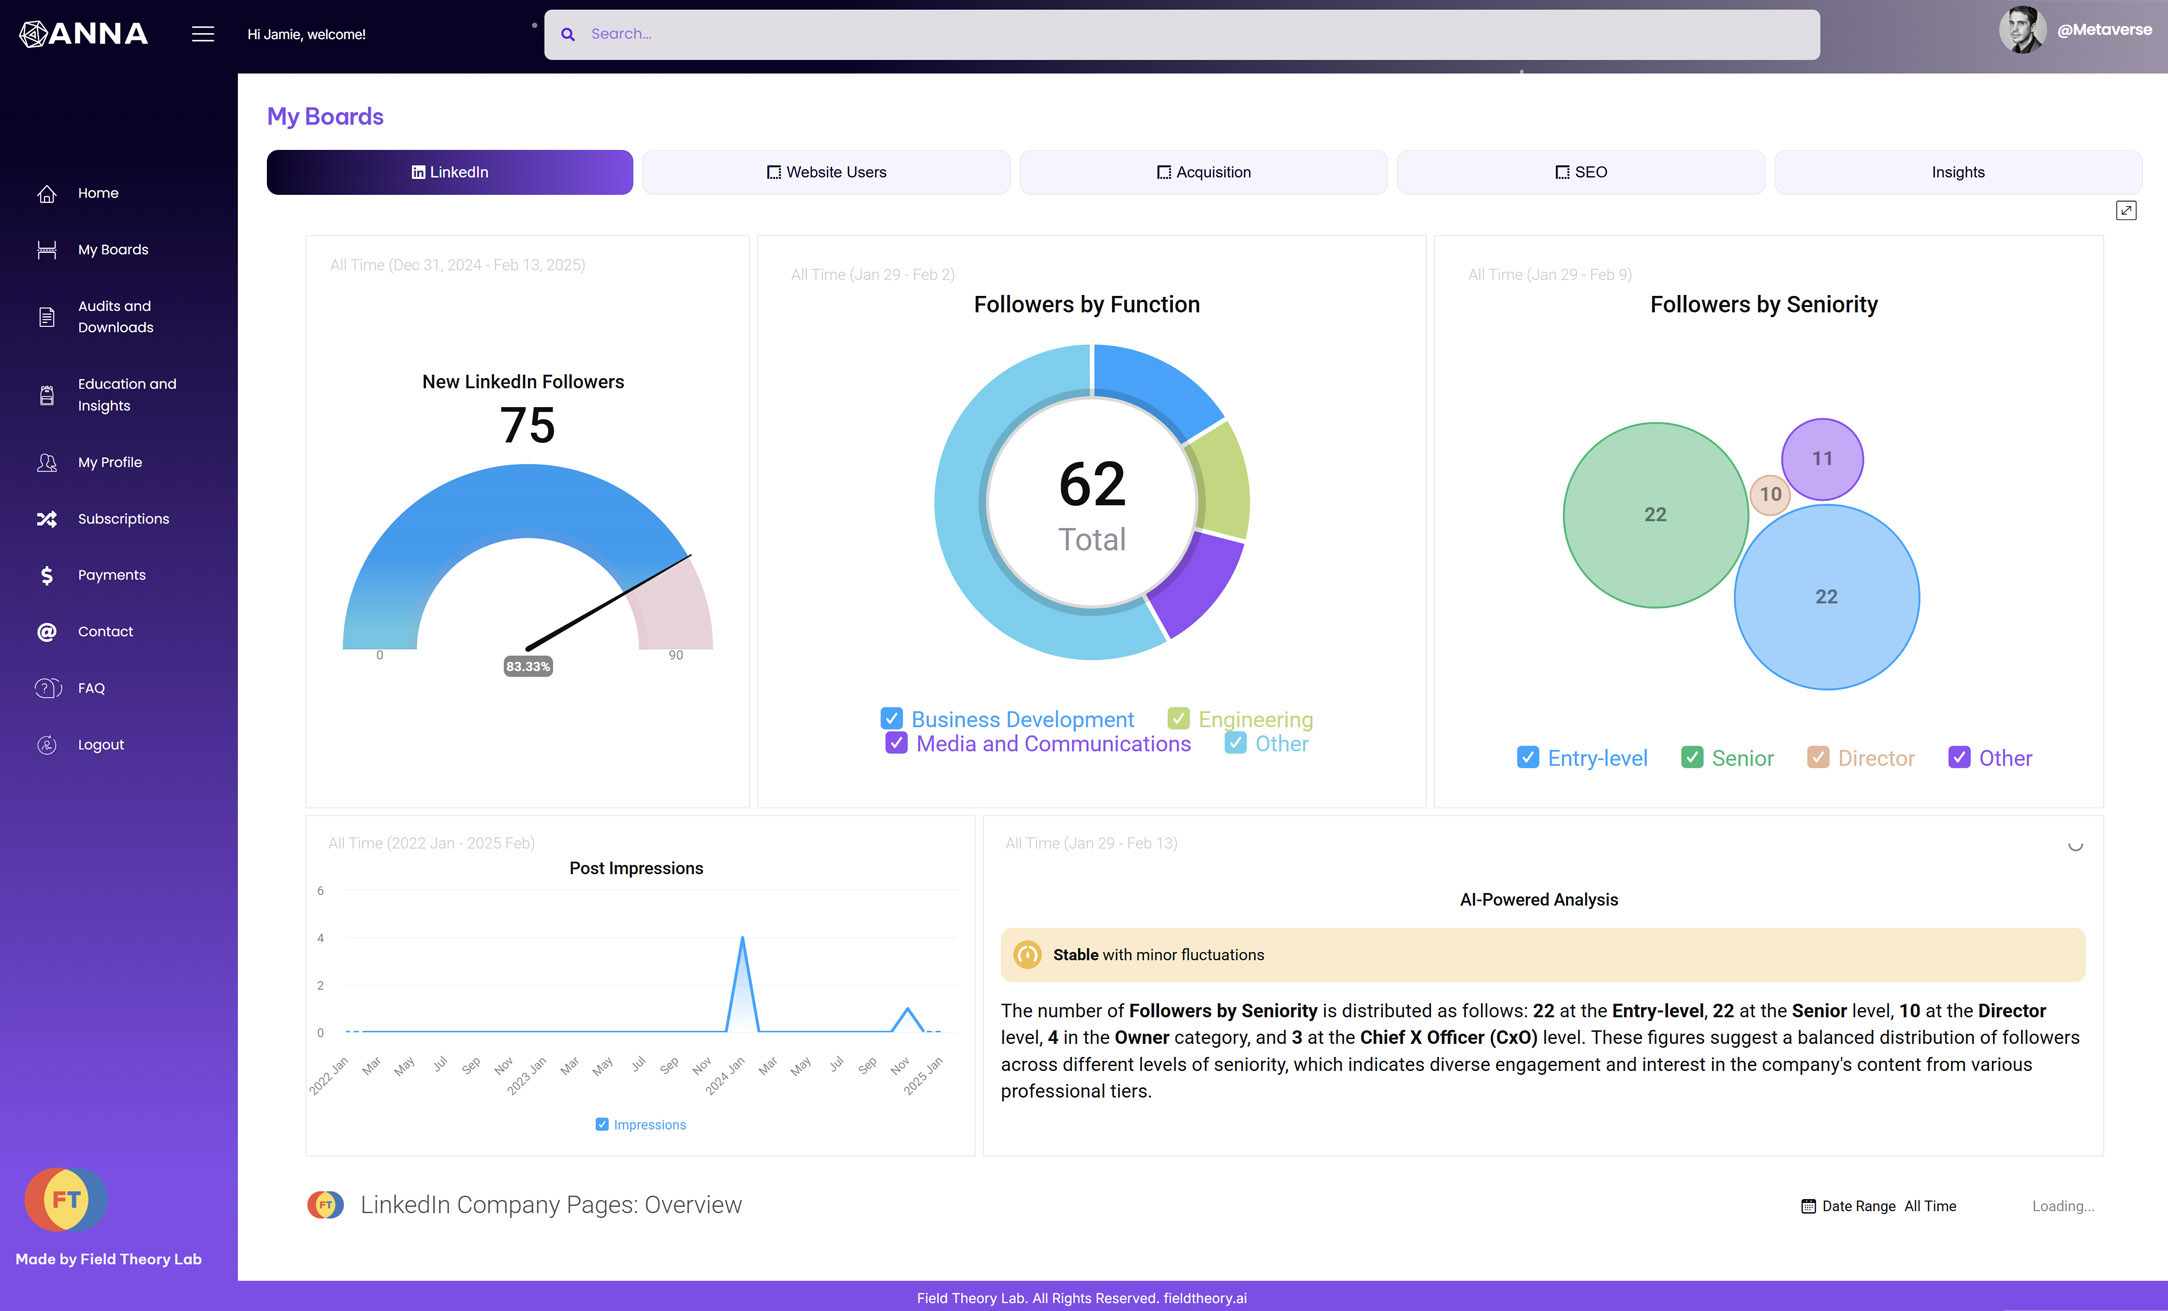Click the Logout icon
This screenshot has height=1311, width=2168.
47,745
